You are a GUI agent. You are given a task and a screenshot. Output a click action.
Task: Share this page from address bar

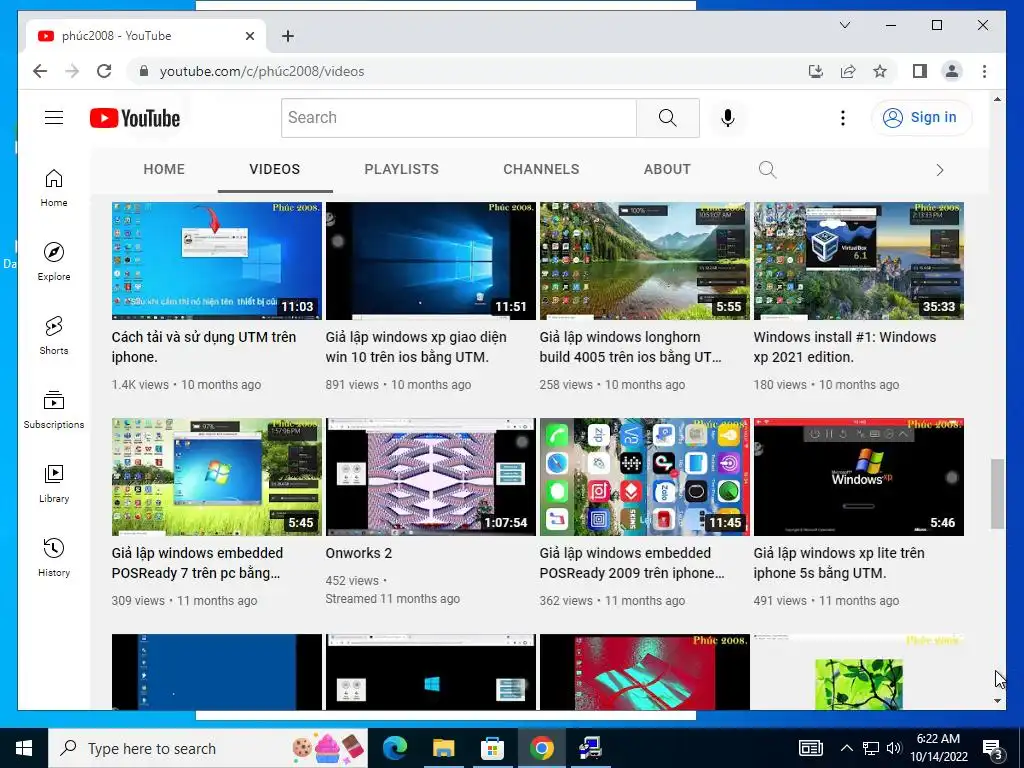(848, 71)
